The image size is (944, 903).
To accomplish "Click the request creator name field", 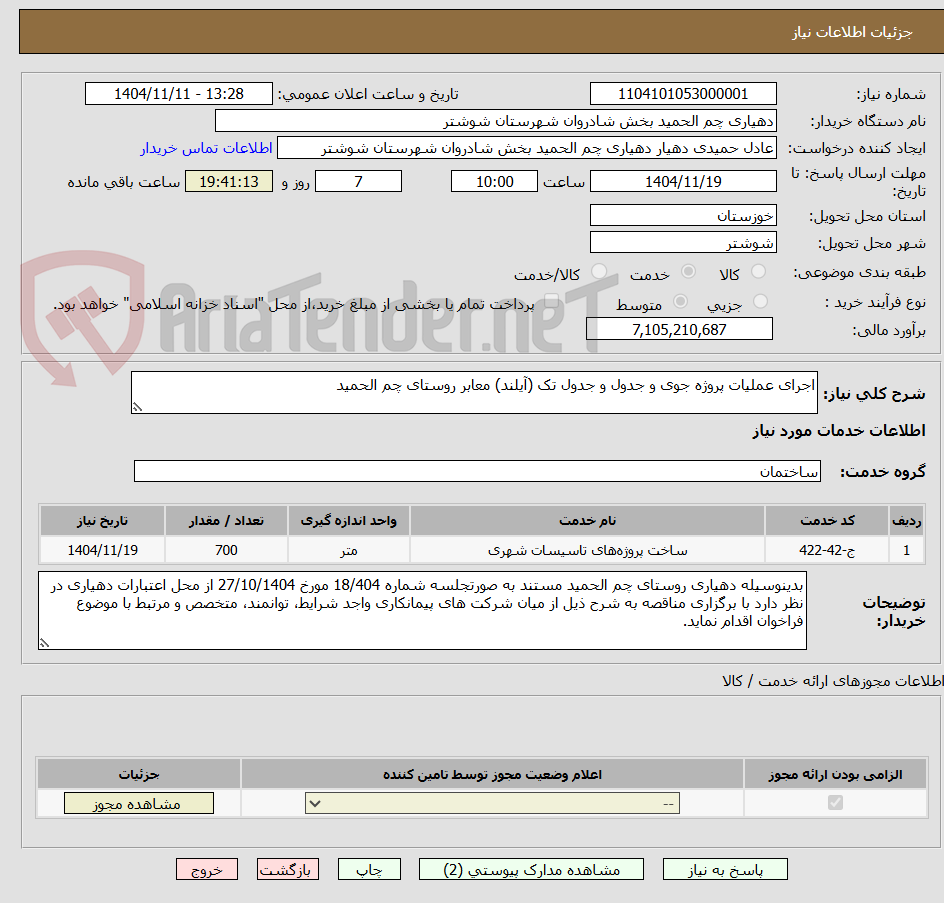I will (x=527, y=148).
